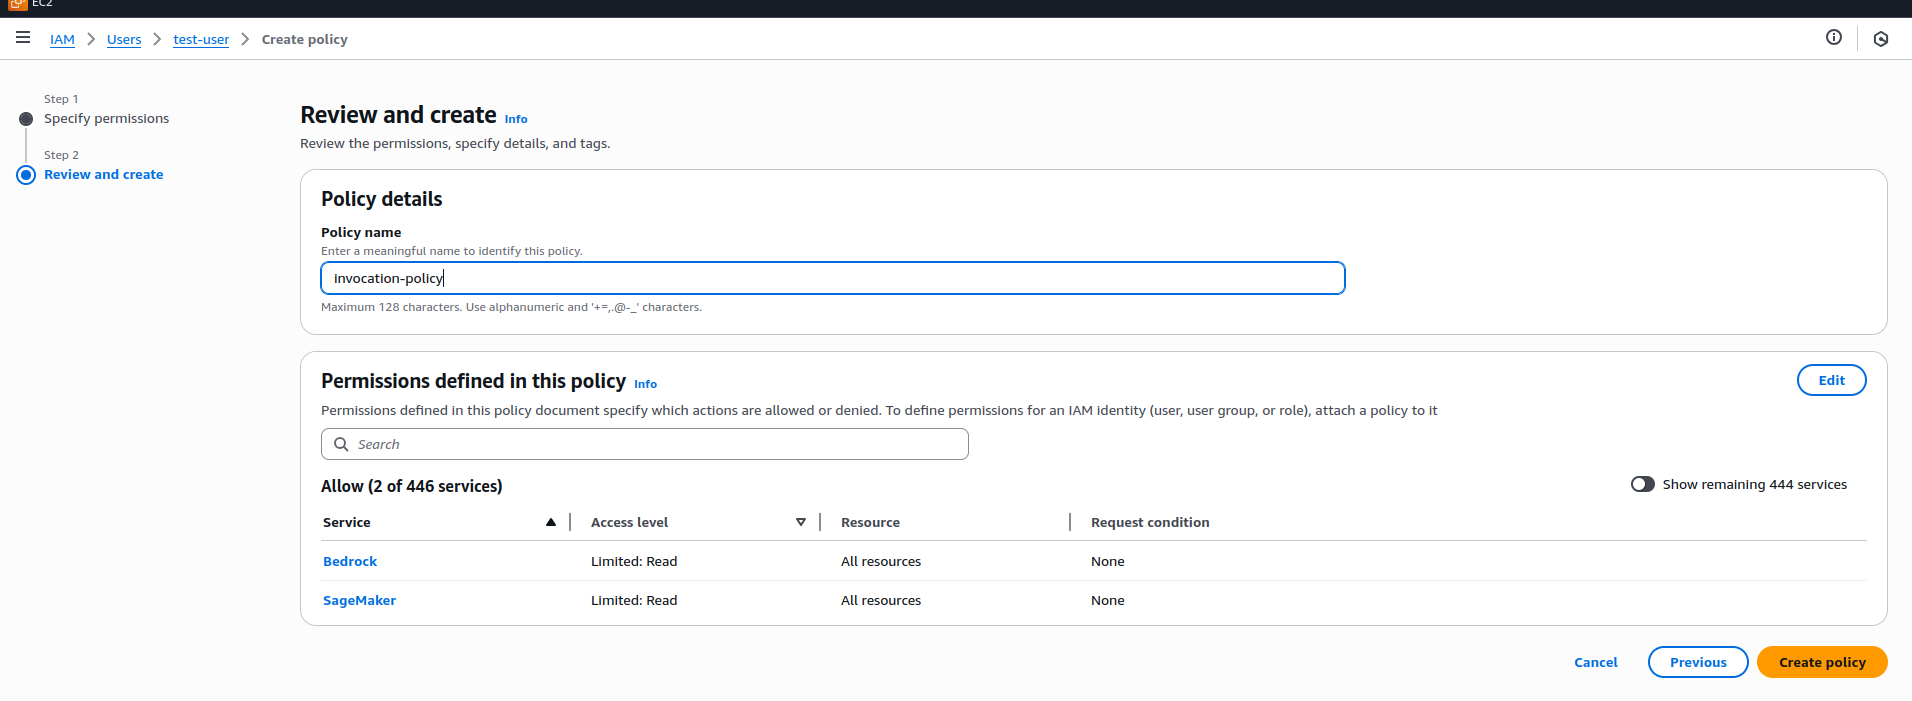The height and width of the screenshot is (701, 1912).
Task: Expand the Bedrock service permissions
Action: (x=350, y=561)
